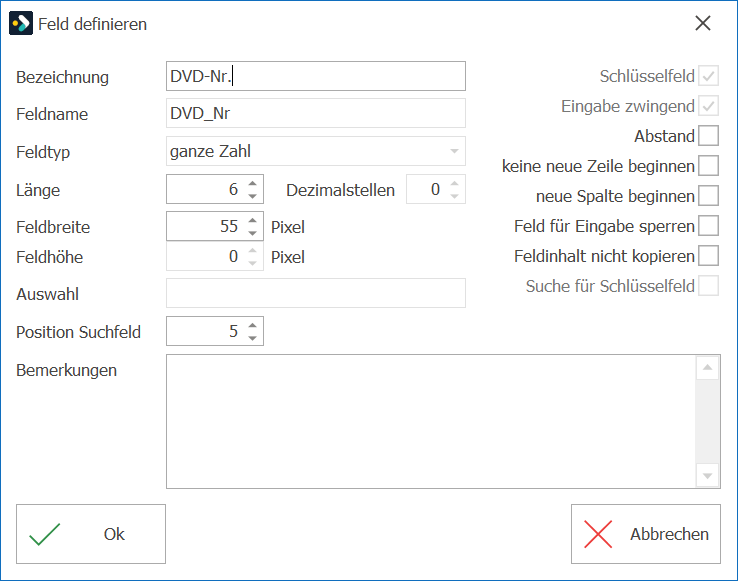Increase Dezimalstellen with the up arrow

(454, 183)
